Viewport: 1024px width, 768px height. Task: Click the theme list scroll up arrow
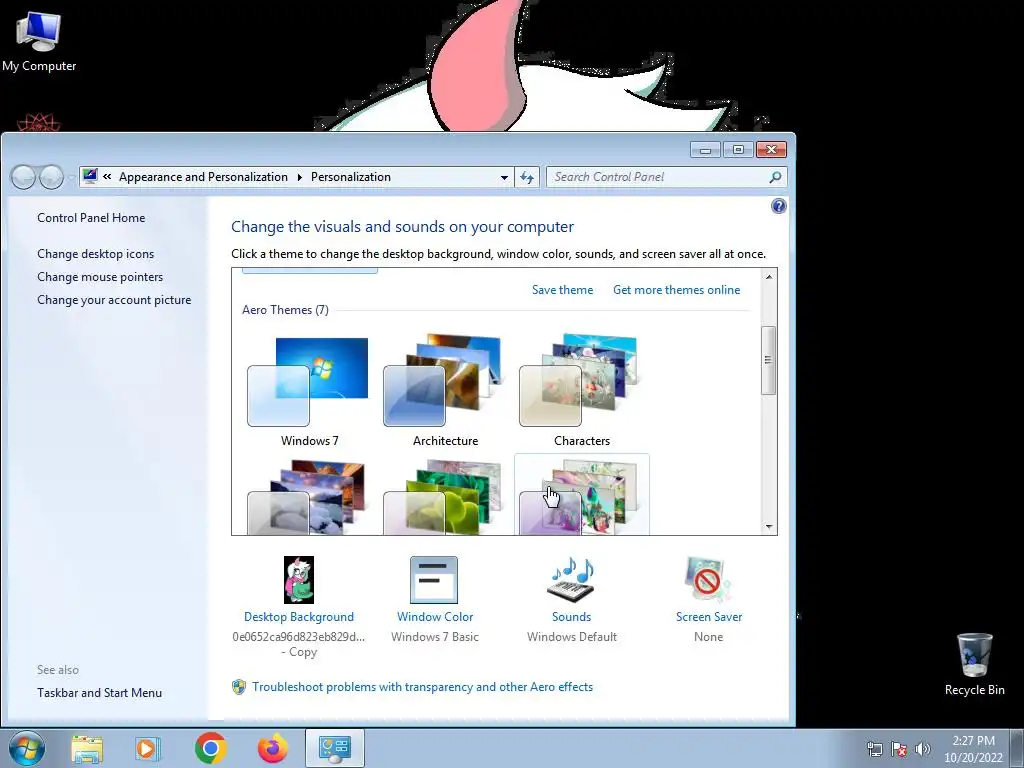[x=769, y=277]
